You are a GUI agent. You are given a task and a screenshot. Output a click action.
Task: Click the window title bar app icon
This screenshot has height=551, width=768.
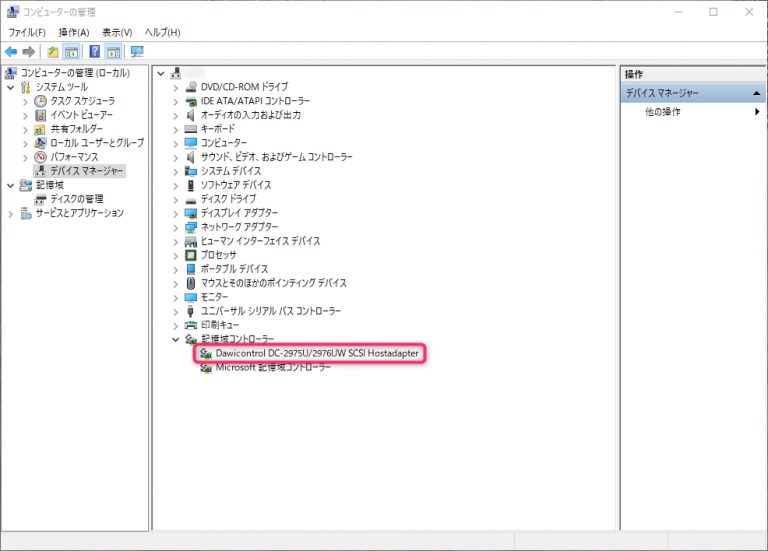tap(13, 12)
